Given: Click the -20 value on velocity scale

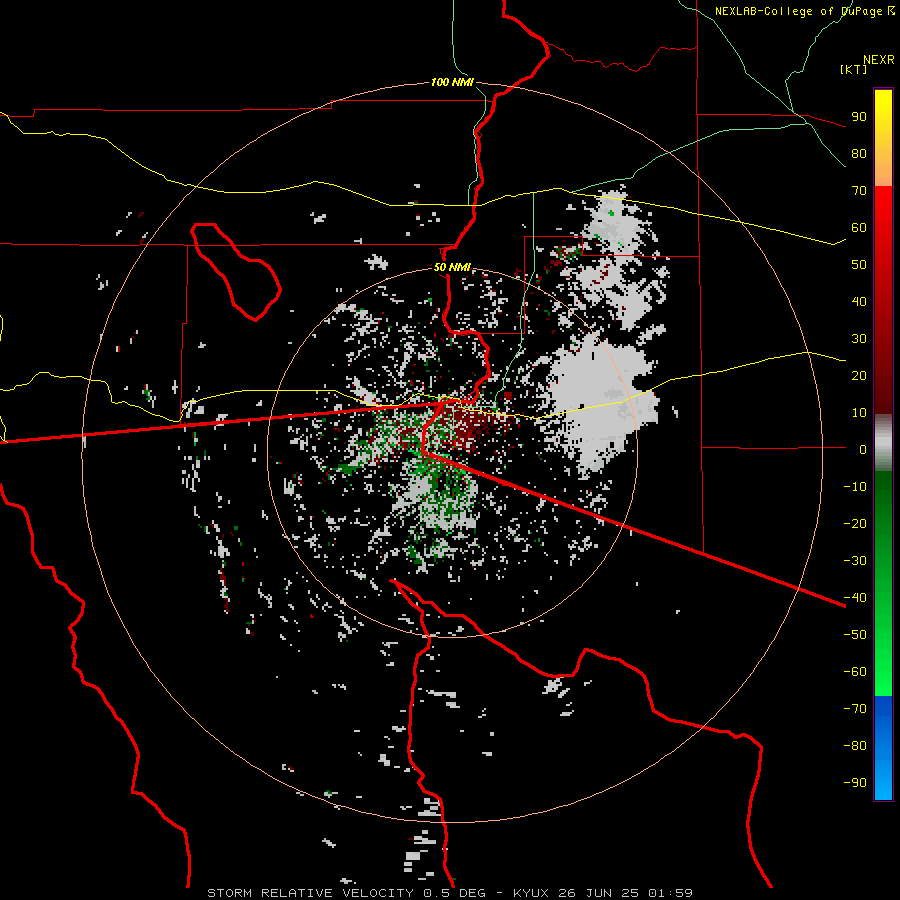Looking at the screenshot, I should click(855, 523).
